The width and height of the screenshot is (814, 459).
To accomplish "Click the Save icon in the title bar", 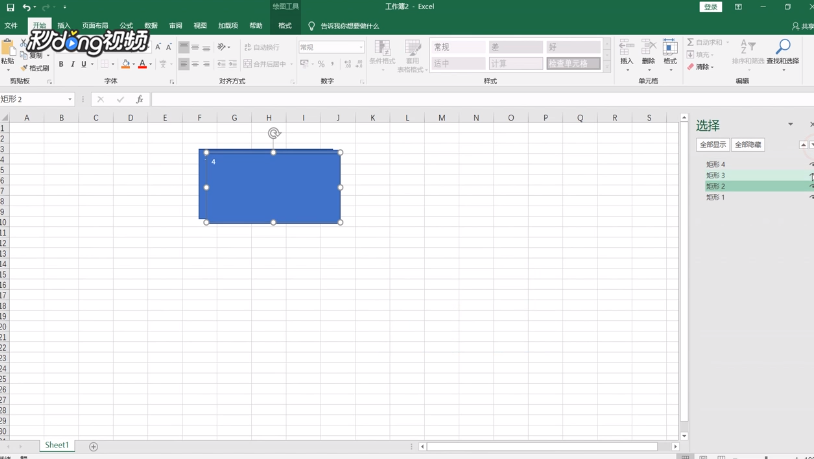I will coord(10,7).
